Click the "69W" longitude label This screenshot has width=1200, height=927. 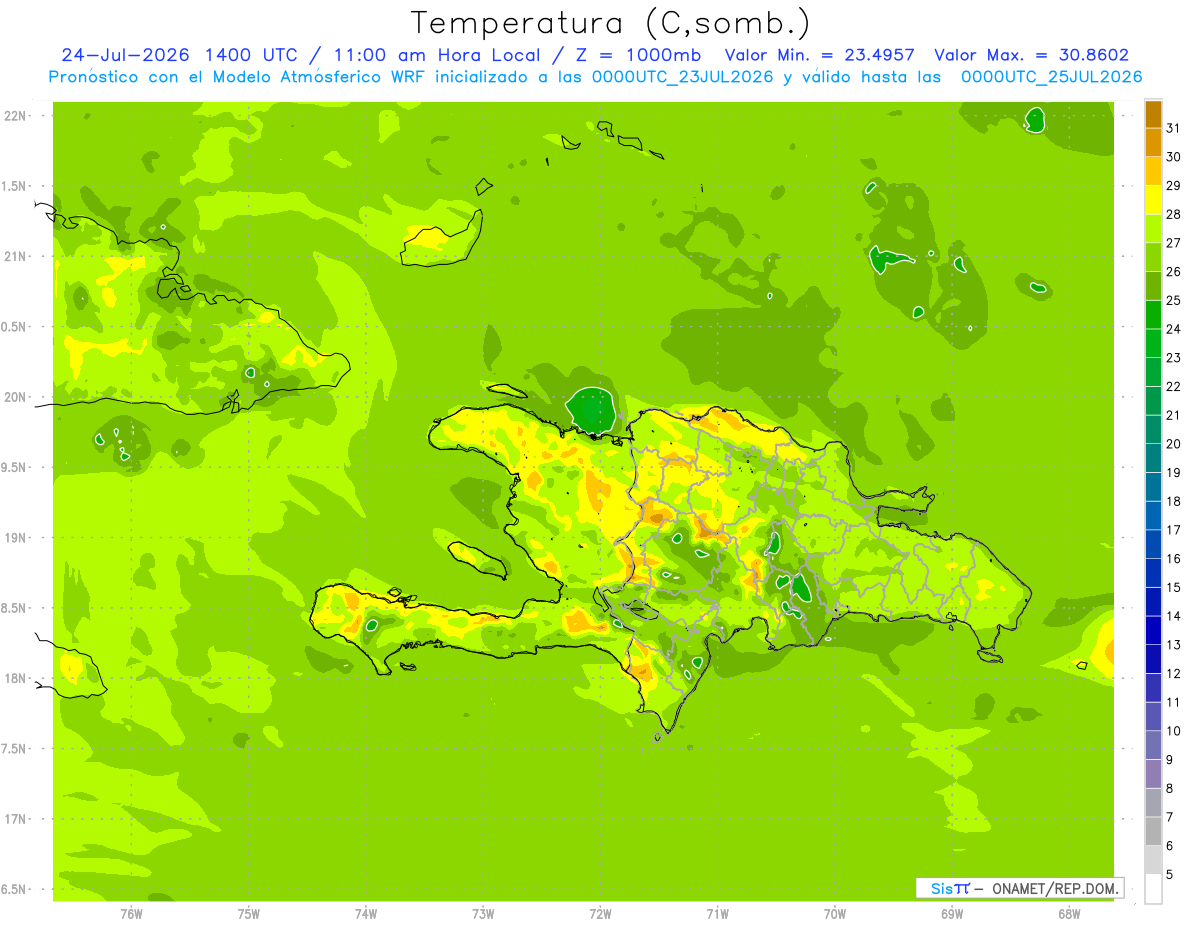coord(952,914)
